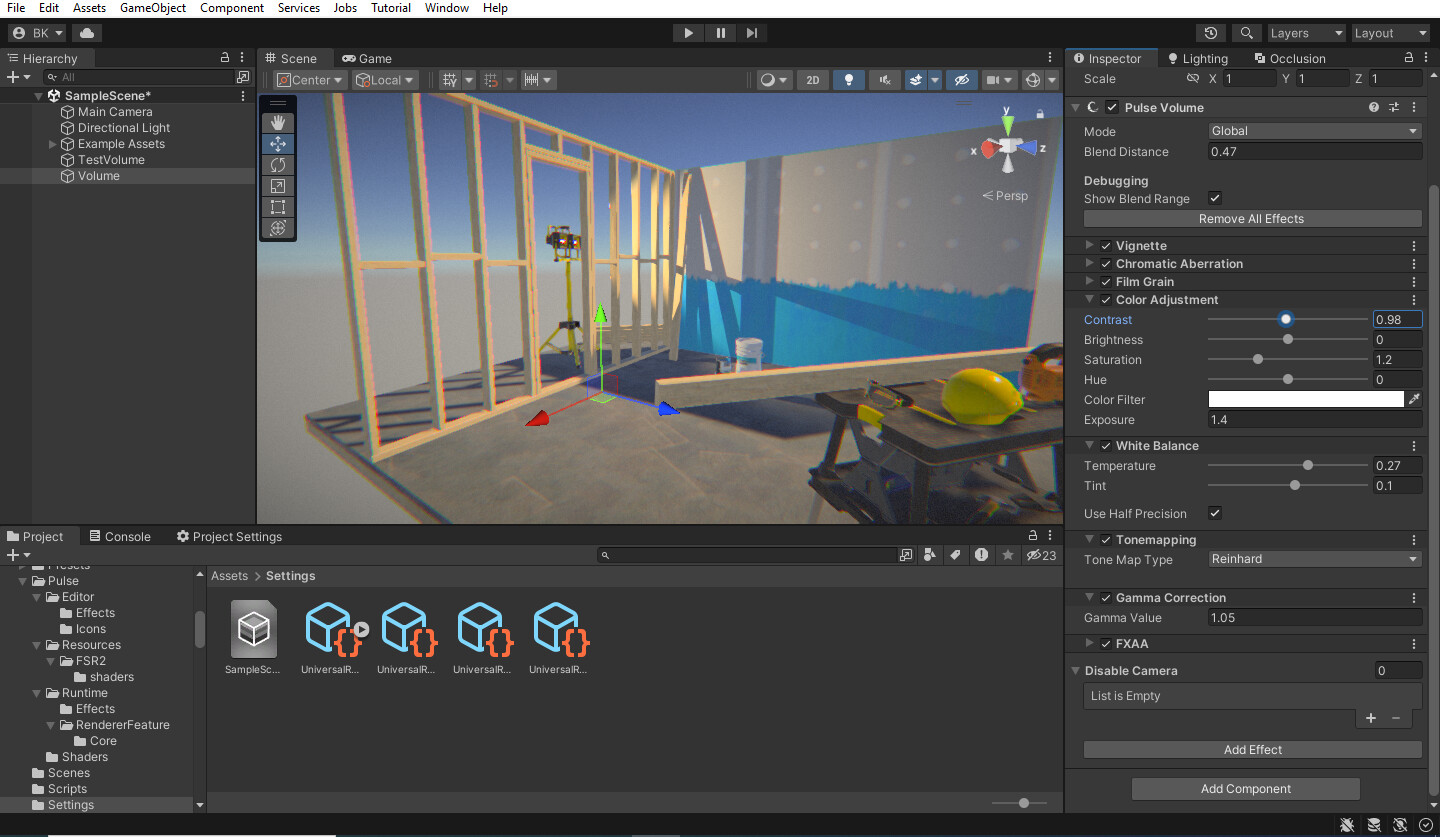
Task: Disable the Use Half Precision checkbox
Action: pyautogui.click(x=1214, y=513)
